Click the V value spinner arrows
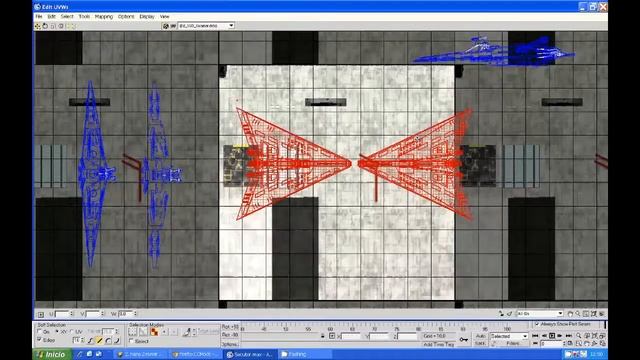Screen dimensions: 640x360 click(x=103, y=314)
